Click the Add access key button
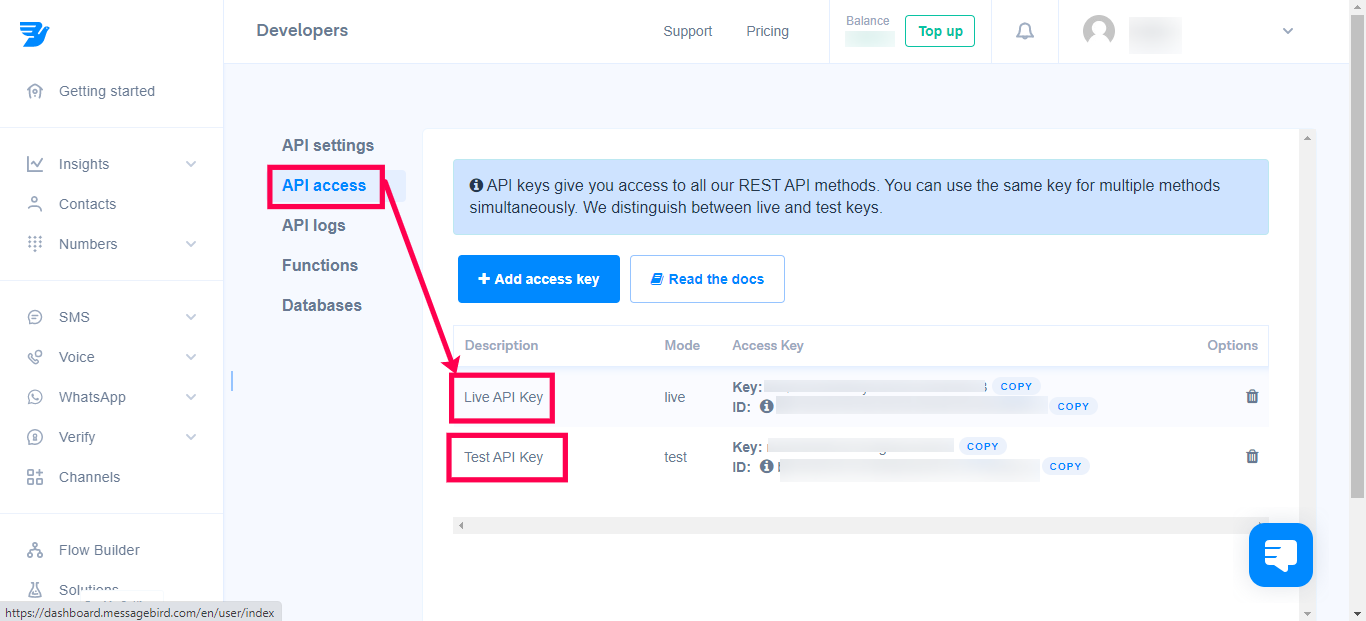The width and height of the screenshot is (1366, 621). pos(539,279)
